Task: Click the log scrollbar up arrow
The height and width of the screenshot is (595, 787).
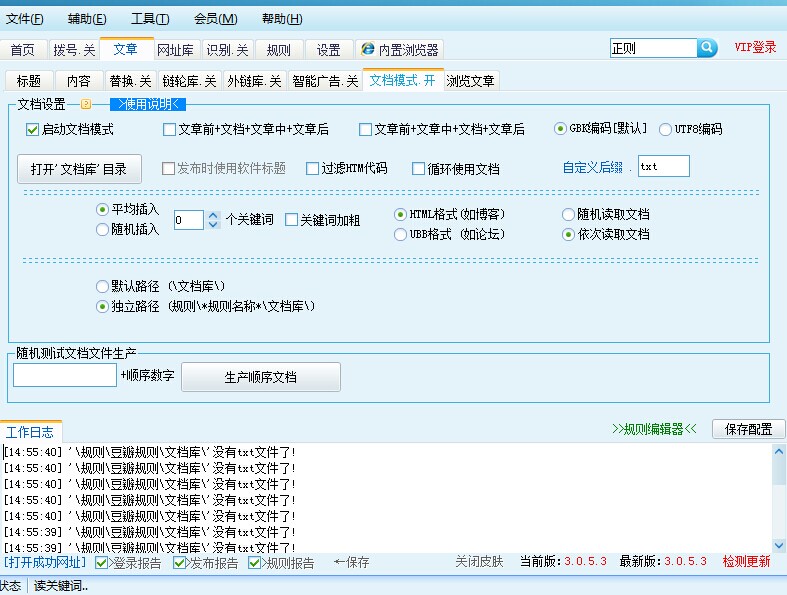Action: pyautogui.click(x=779, y=451)
